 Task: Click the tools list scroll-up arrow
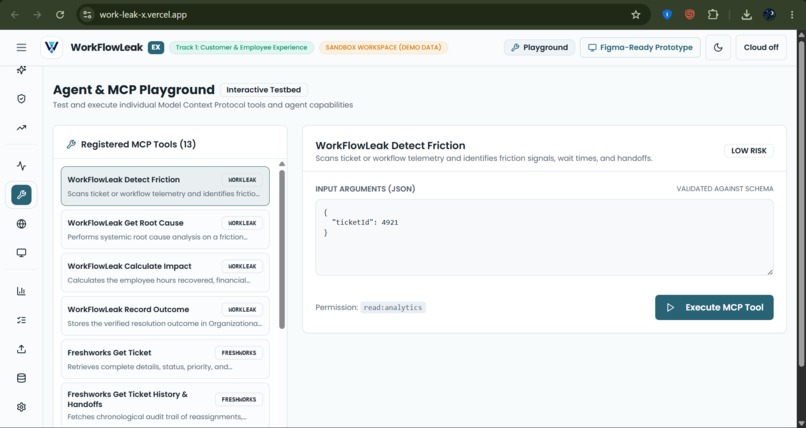tap(282, 164)
